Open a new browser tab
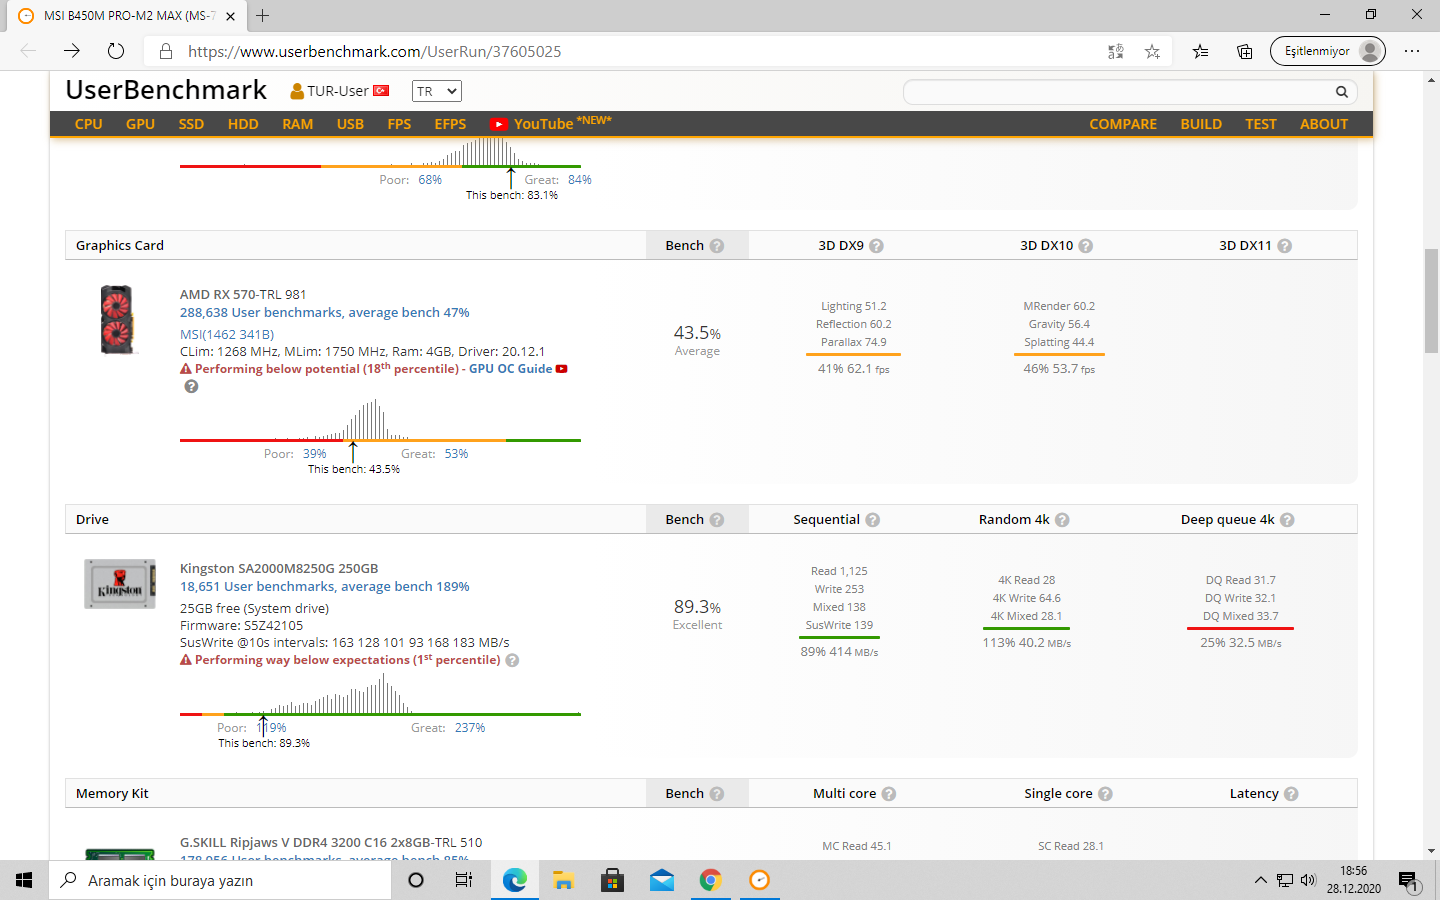 click(262, 16)
